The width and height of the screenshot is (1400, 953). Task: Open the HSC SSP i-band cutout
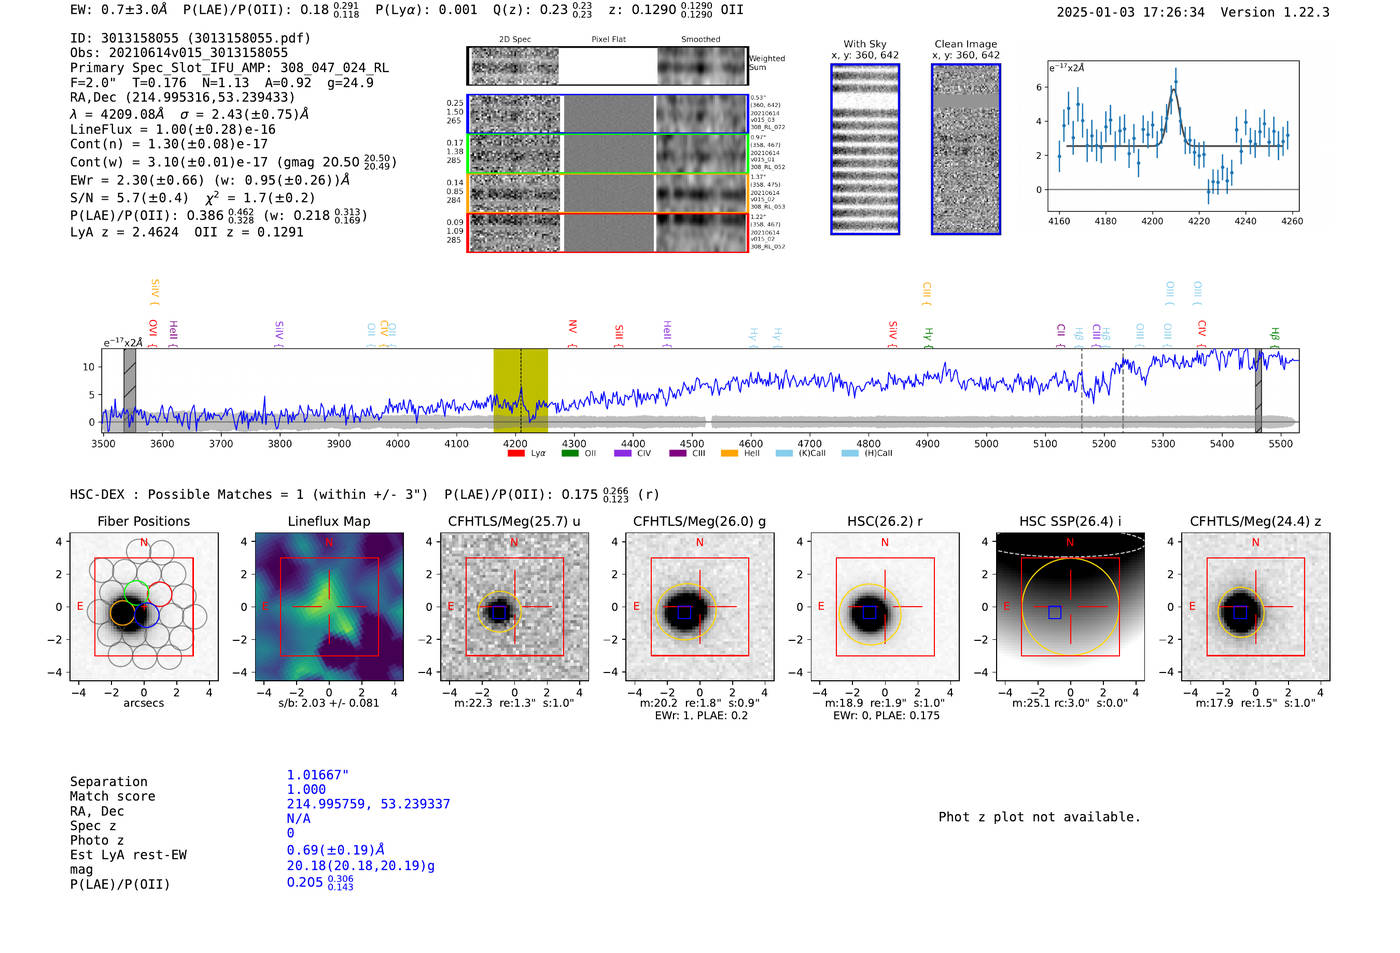coord(1070,607)
